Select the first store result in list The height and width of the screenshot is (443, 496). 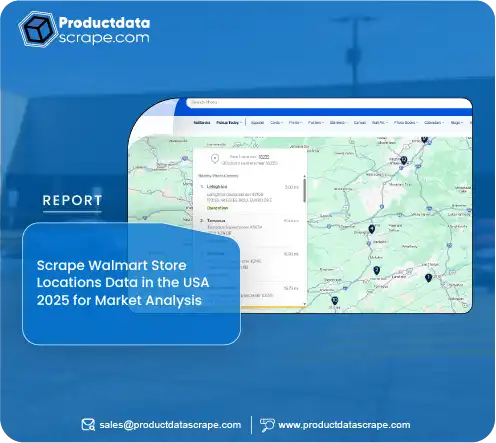click(x=249, y=197)
